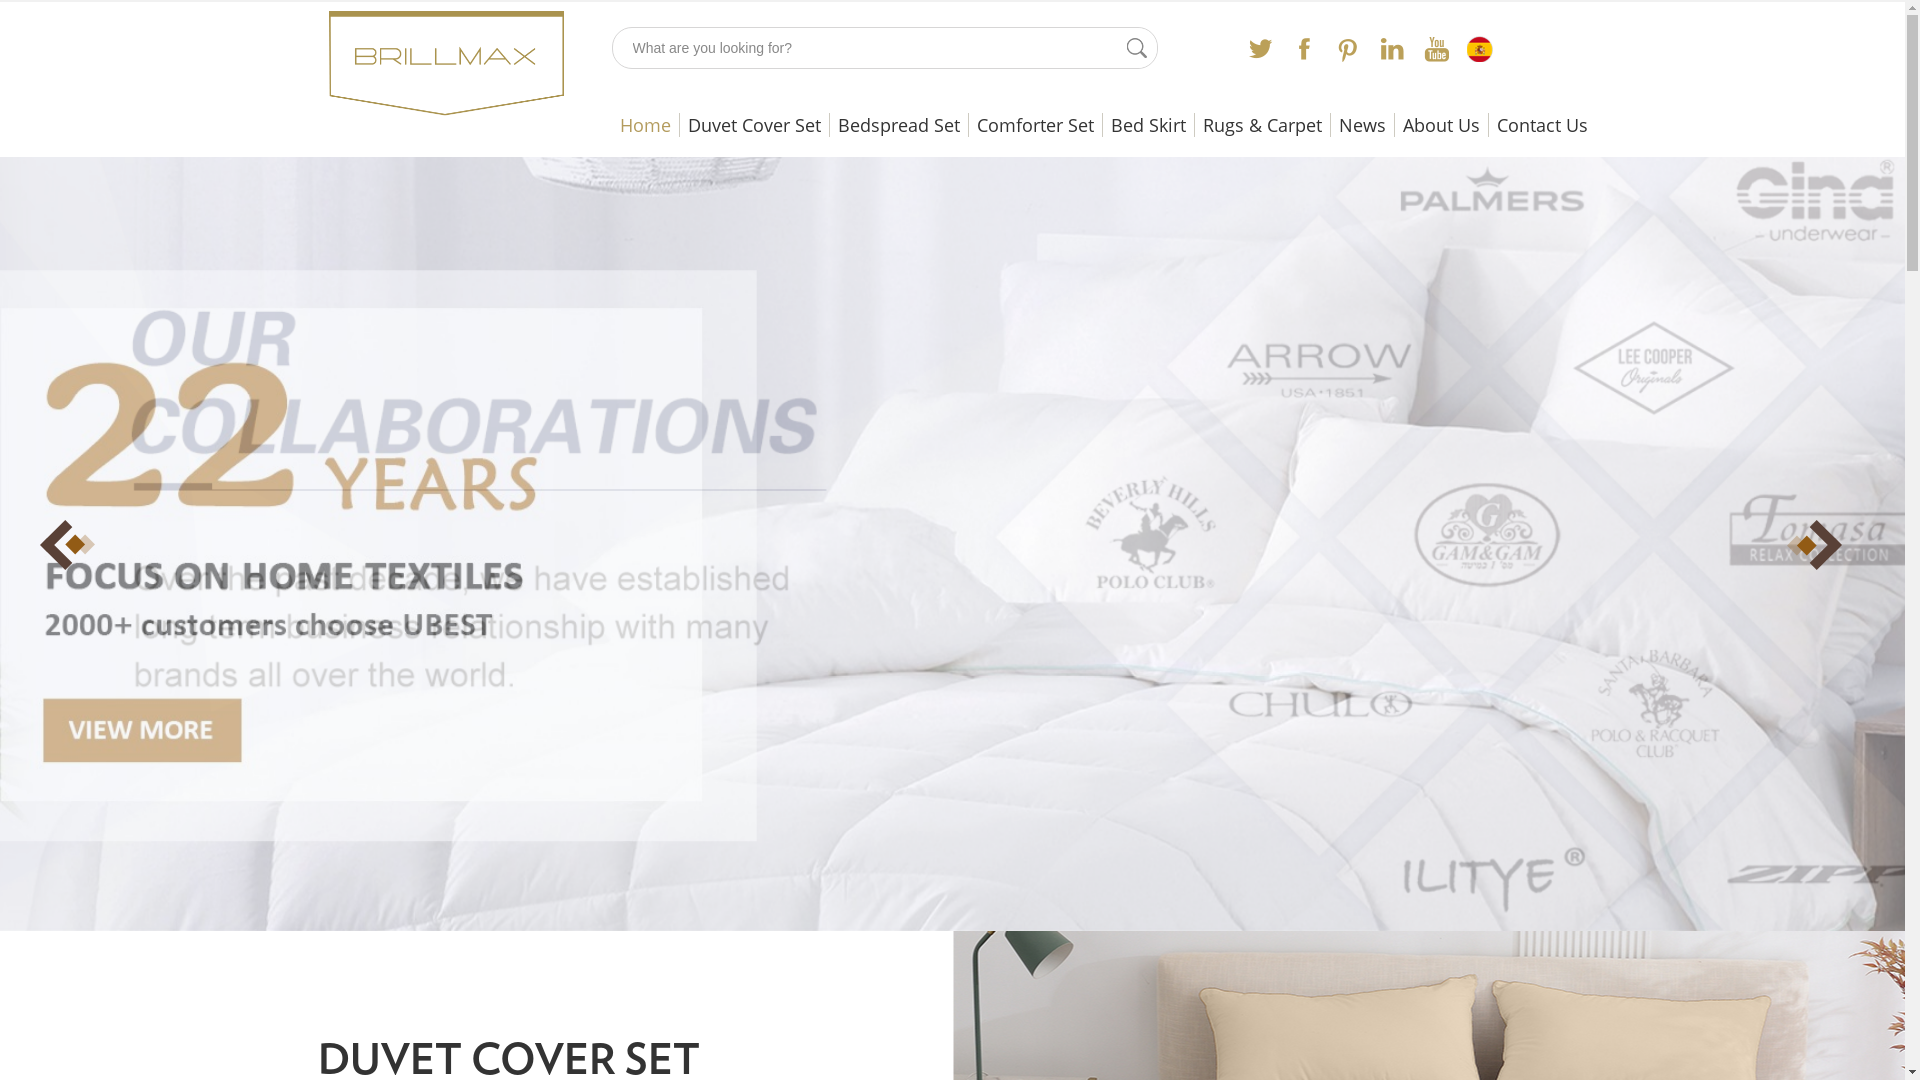
Task: Focus the 'What are you looking for?' search field
Action: [x=870, y=48]
